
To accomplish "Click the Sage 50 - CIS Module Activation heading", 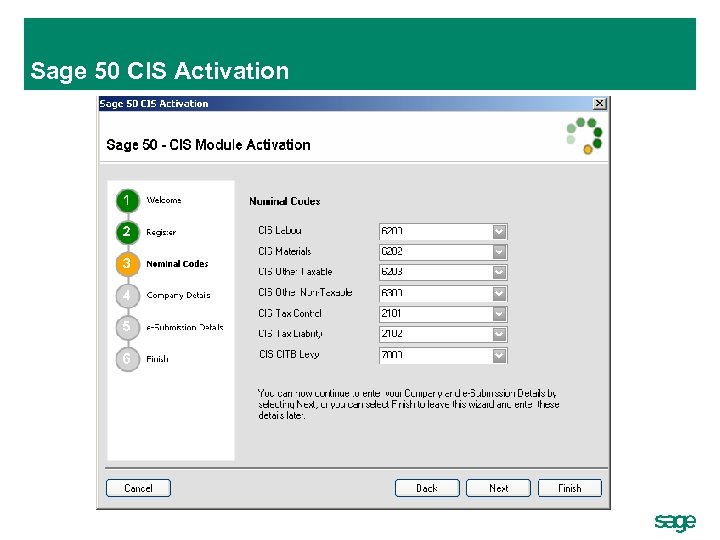I will 208,145.
